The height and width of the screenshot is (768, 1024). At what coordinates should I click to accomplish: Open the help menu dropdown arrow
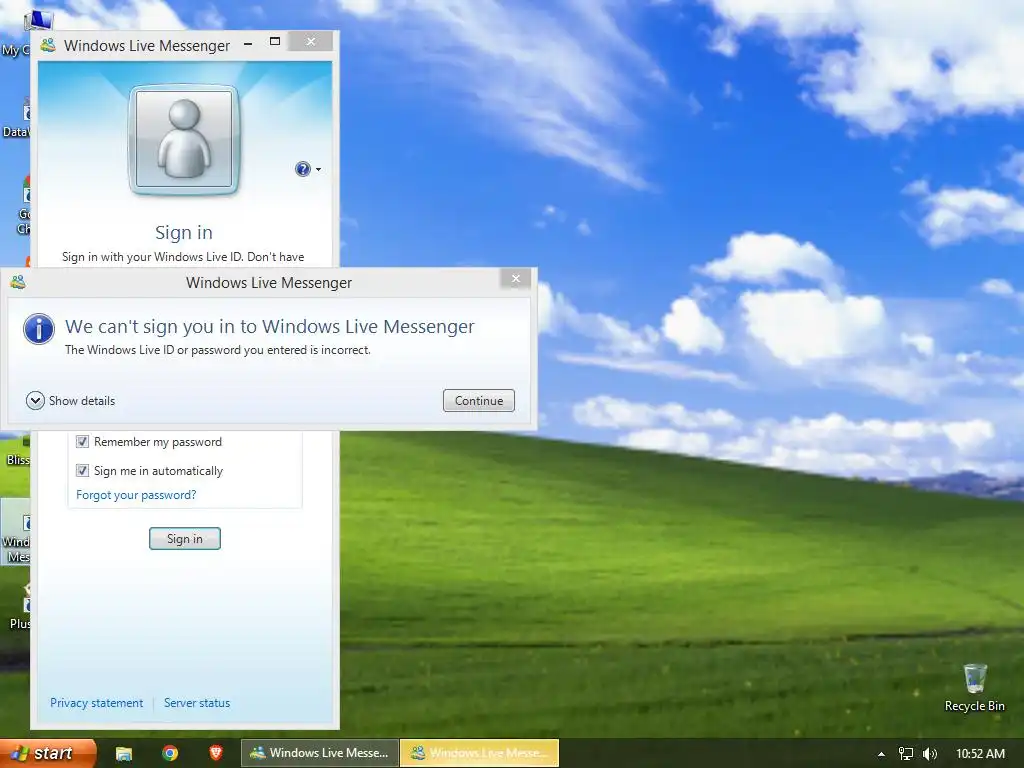coord(319,170)
